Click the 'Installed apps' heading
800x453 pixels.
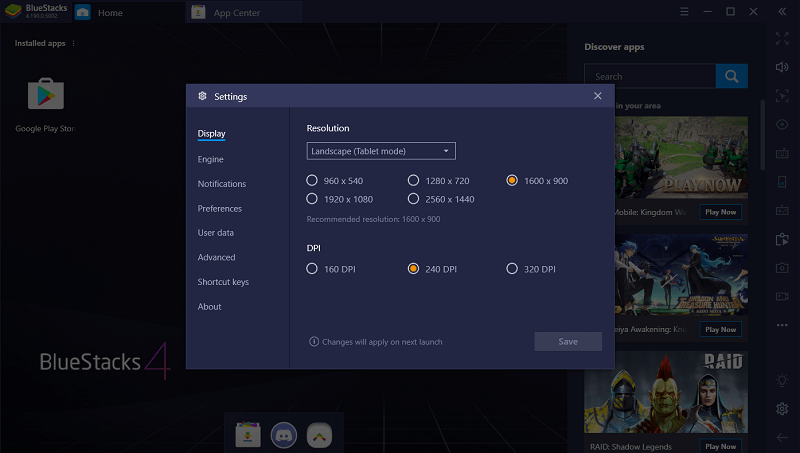click(x=40, y=43)
